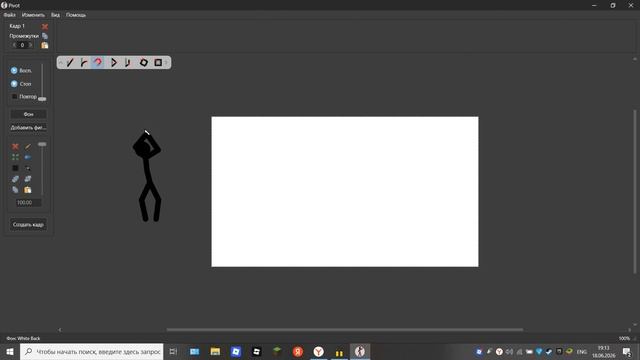Open Yandex Browser from taskbar

(x=318, y=351)
